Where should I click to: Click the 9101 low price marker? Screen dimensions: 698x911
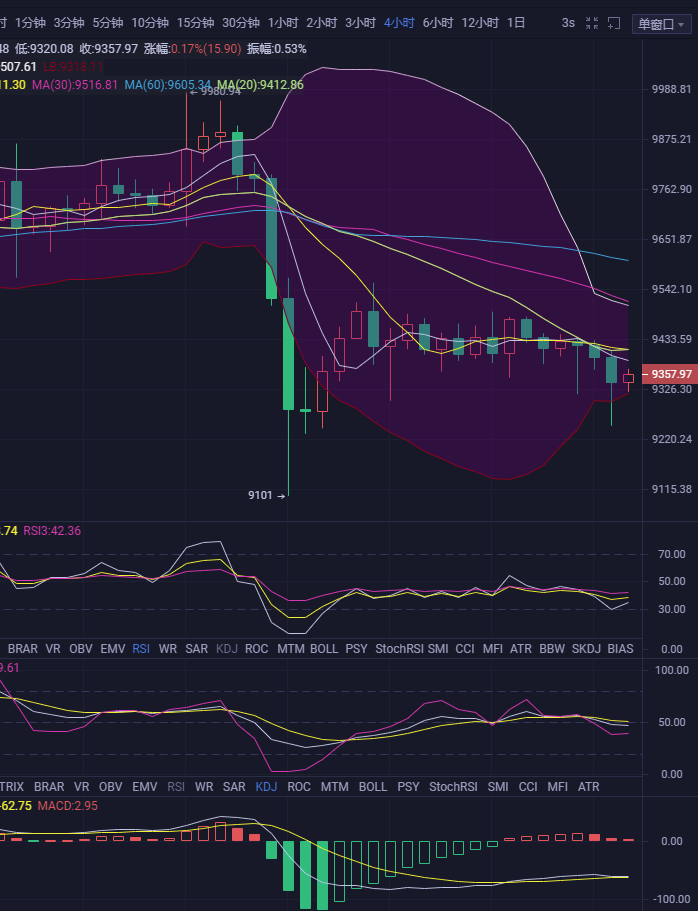[x=260, y=495]
